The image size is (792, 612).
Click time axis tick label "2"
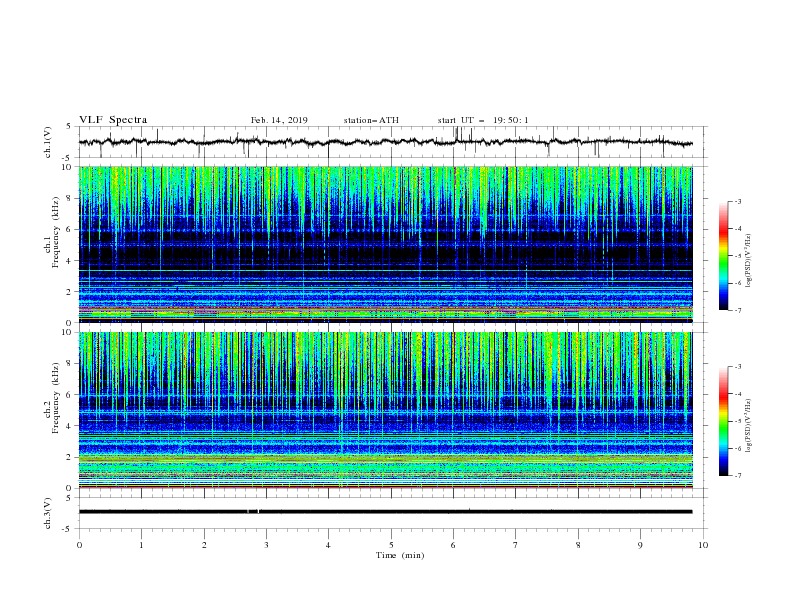click(204, 545)
